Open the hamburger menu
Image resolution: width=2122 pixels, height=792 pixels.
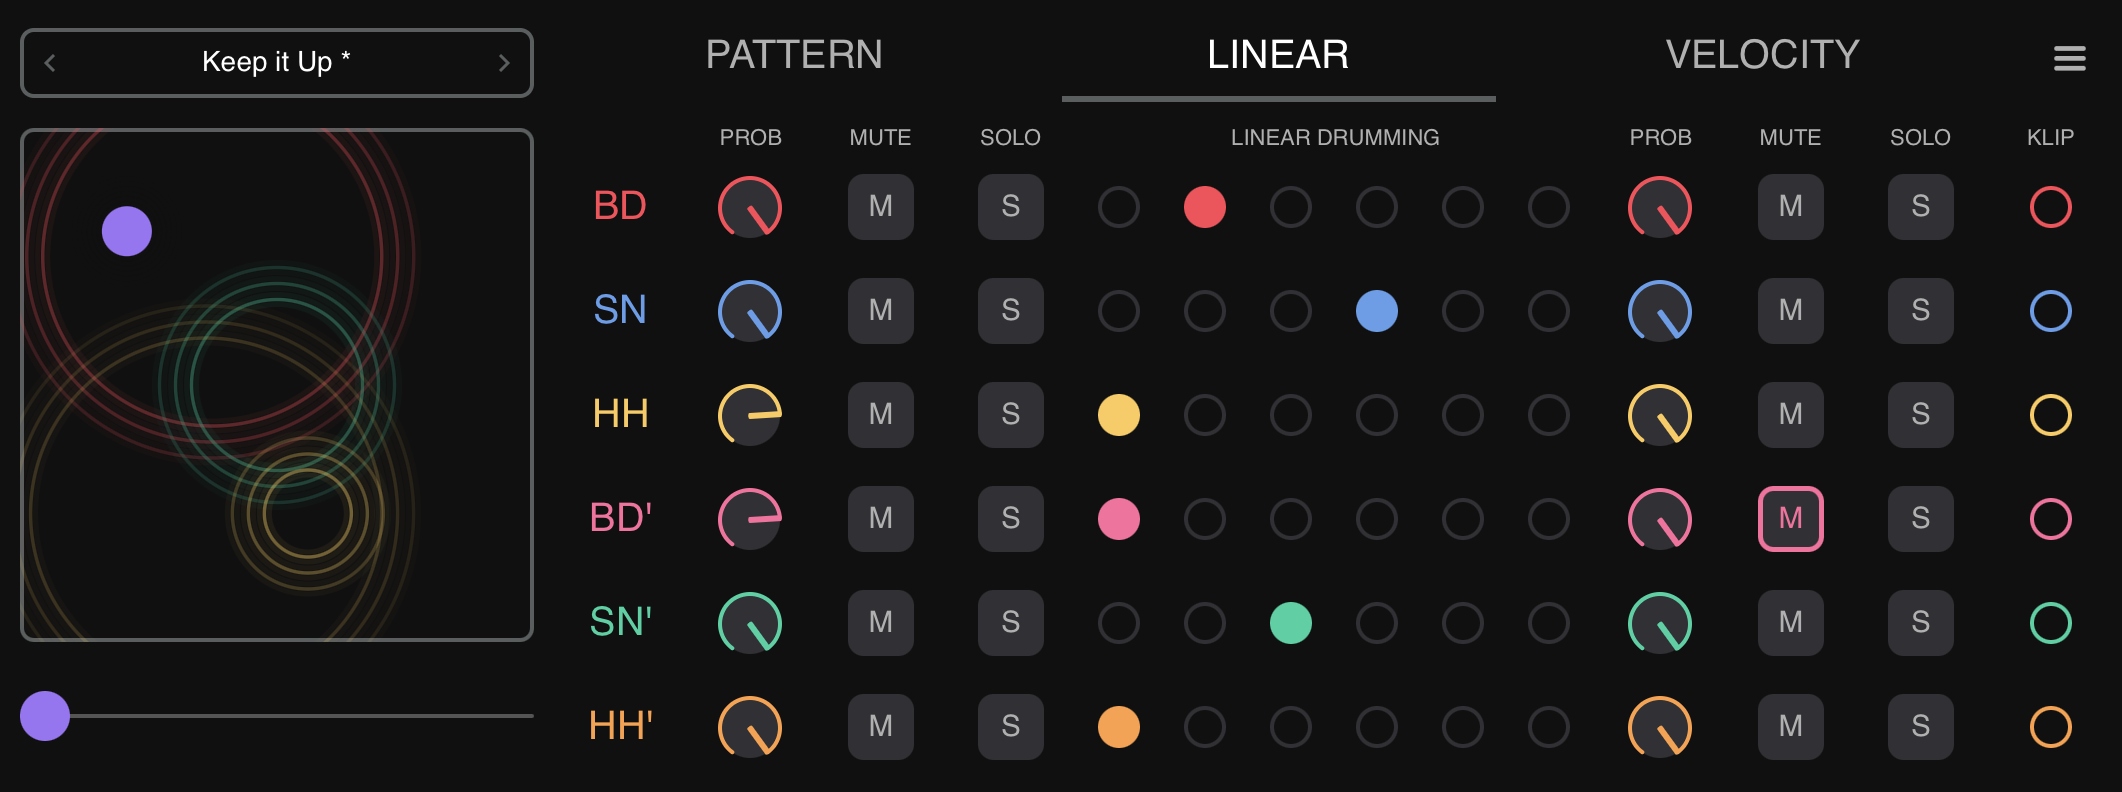[x=2068, y=58]
